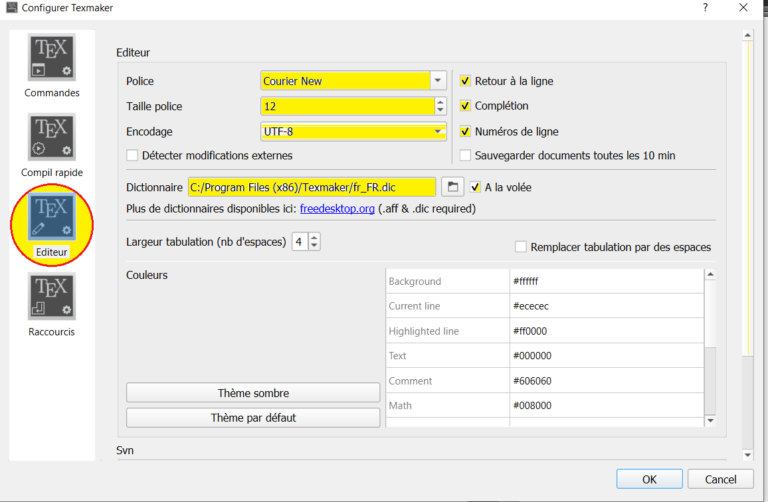Select the Math color value #008000

606,406
